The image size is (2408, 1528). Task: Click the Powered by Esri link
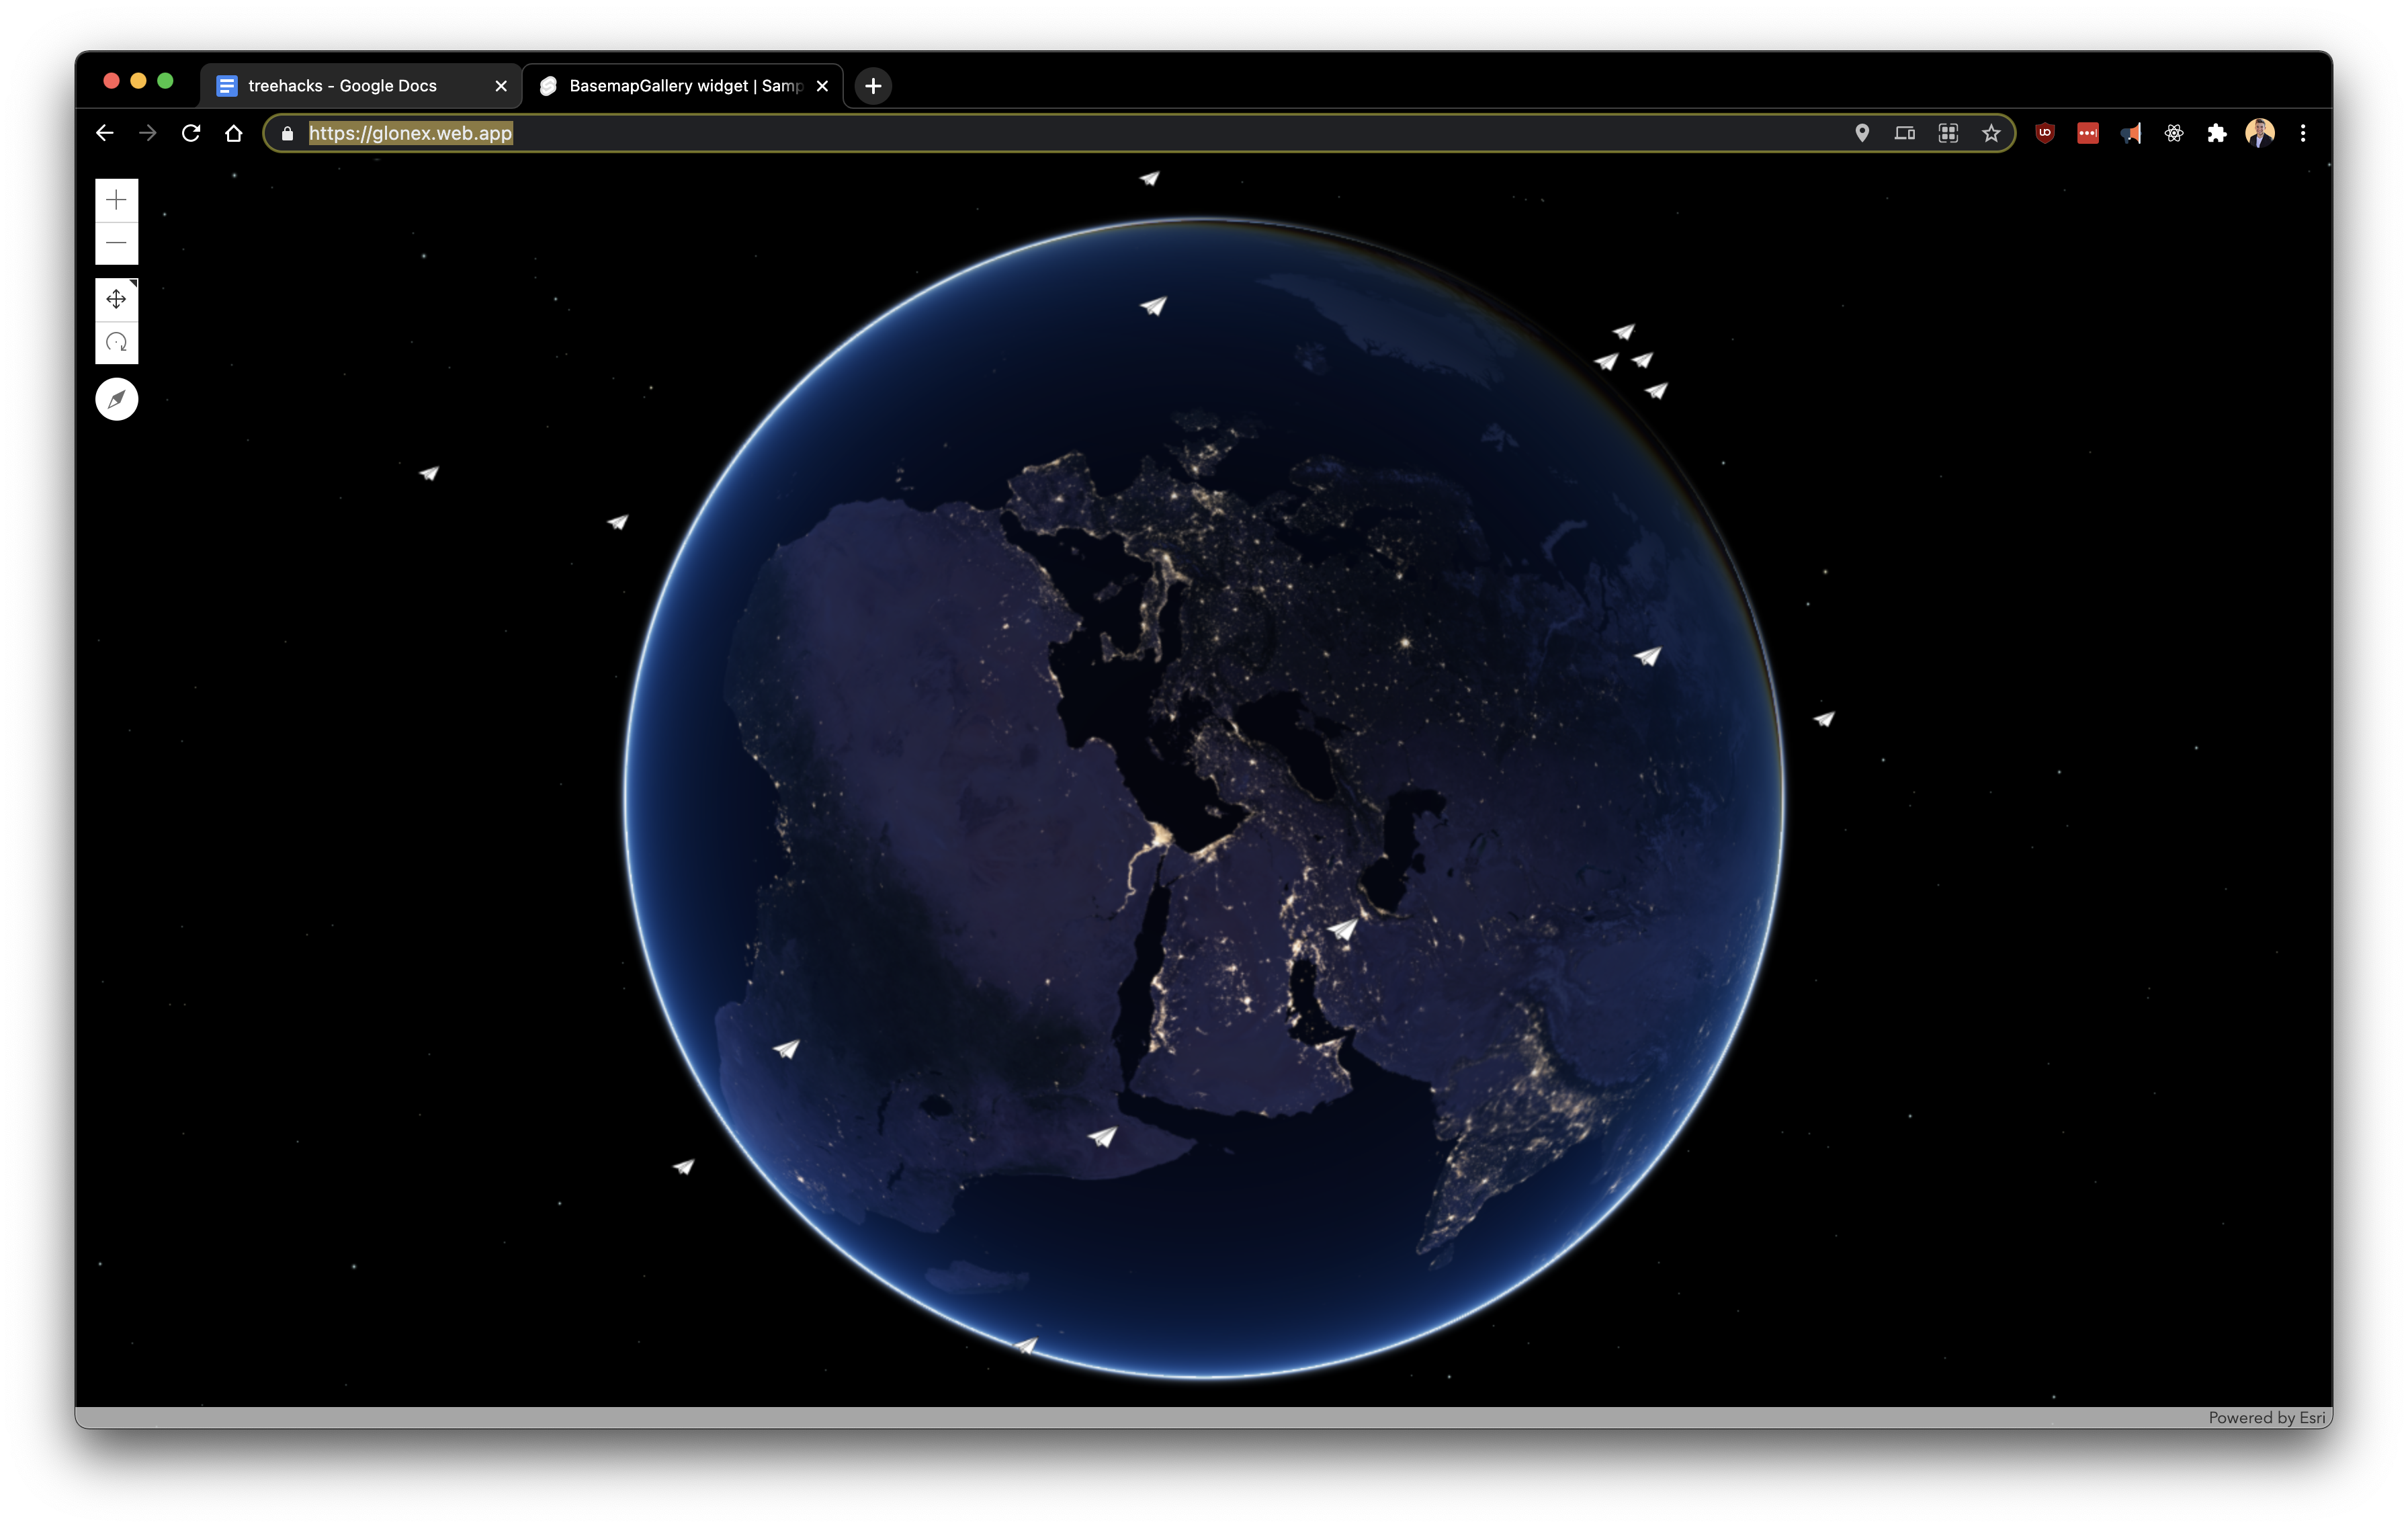[x=2266, y=1417]
